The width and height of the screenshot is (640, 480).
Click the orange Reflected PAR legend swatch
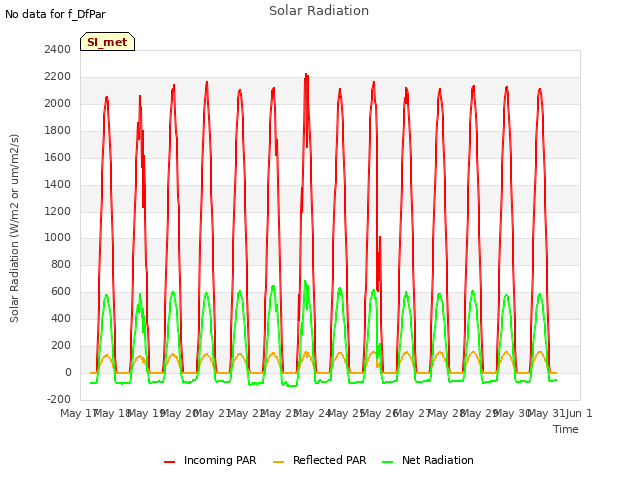(x=278, y=462)
